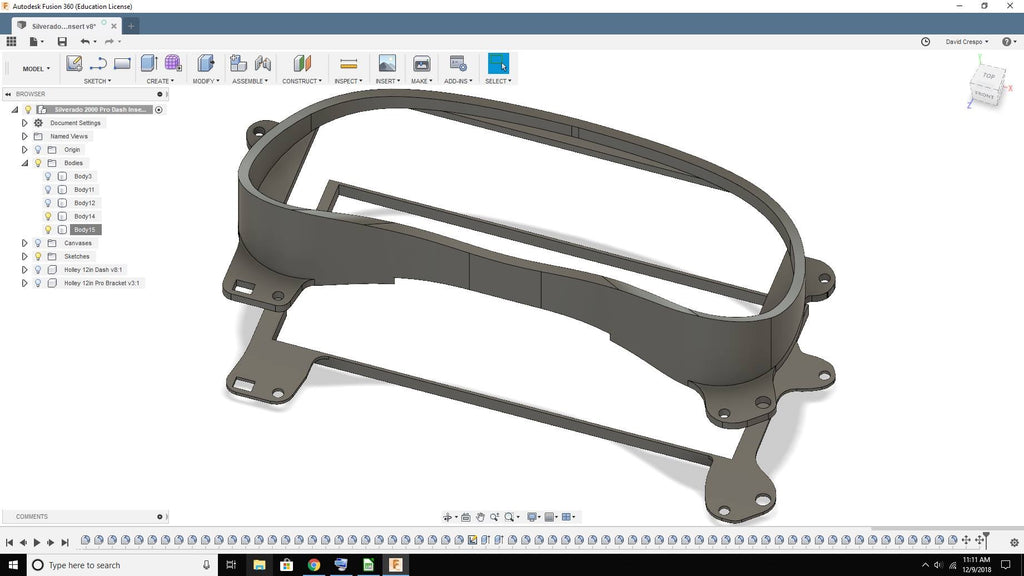Image resolution: width=1024 pixels, height=576 pixels.
Task: Open the MODEL workspace dropdown
Action: click(x=36, y=69)
